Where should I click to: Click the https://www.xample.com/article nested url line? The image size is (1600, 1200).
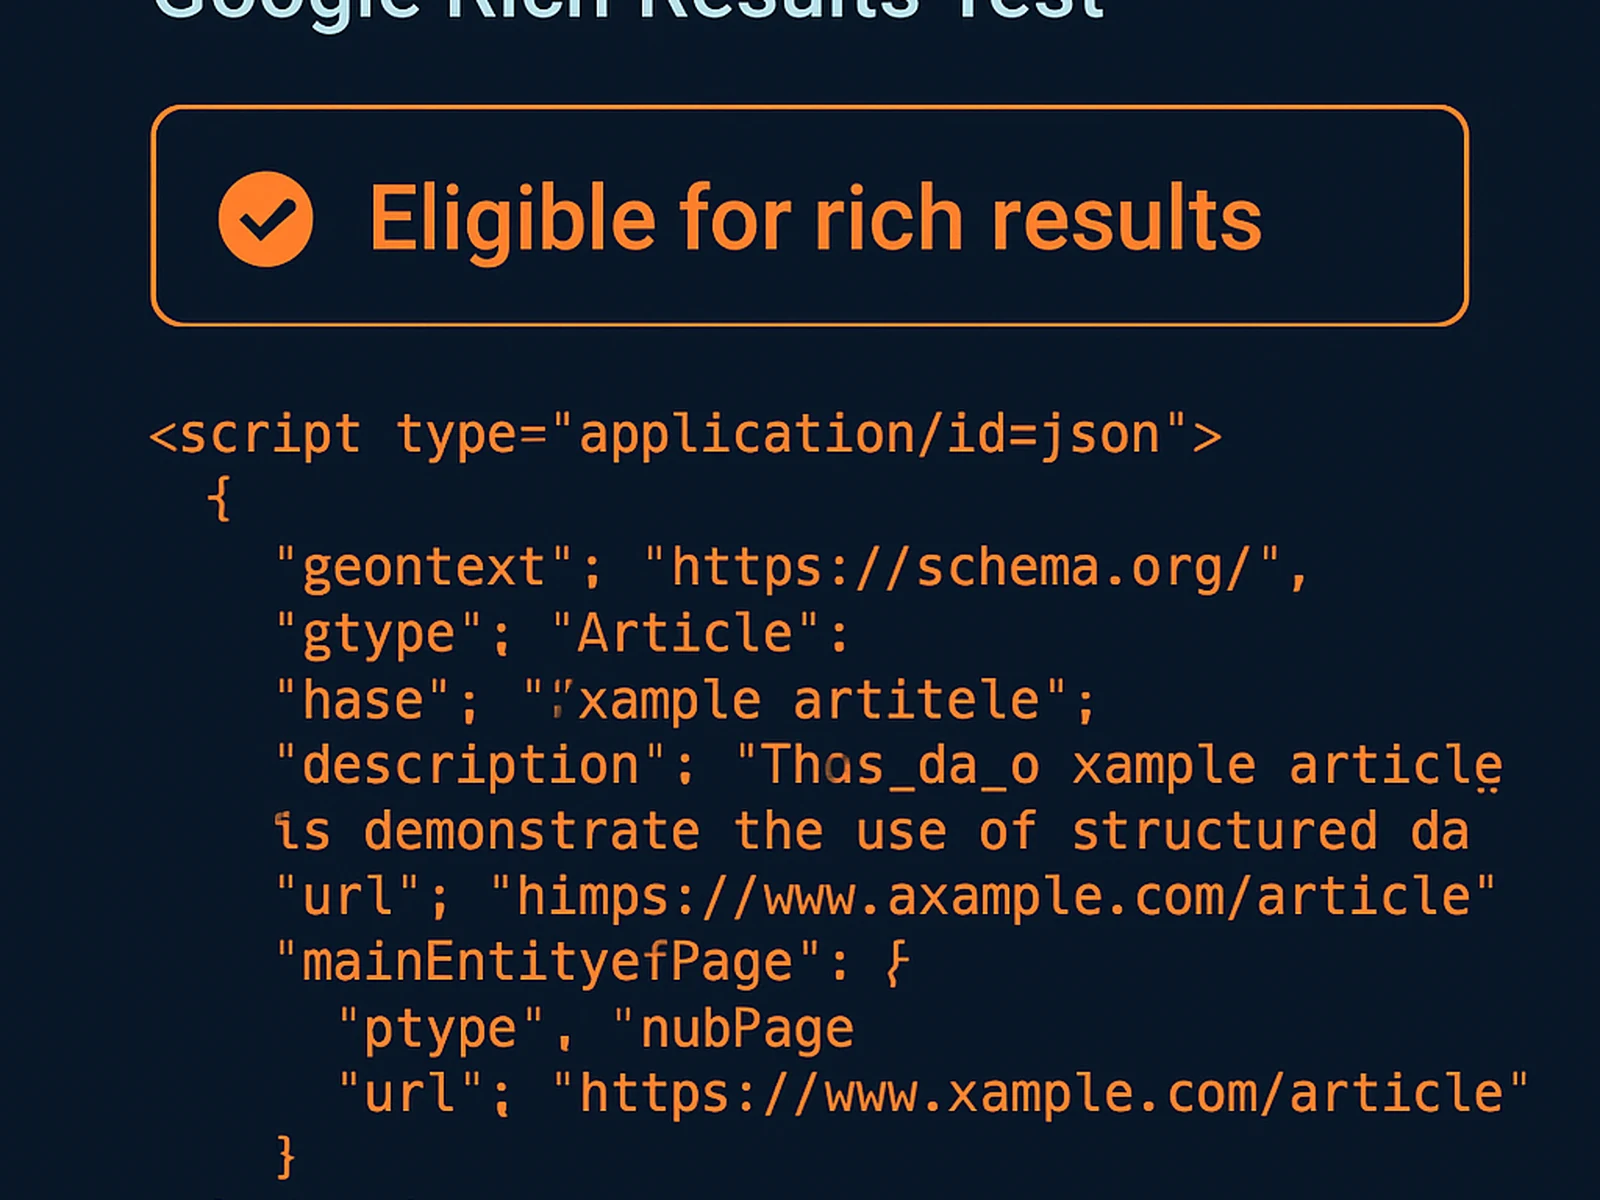[933, 1093]
